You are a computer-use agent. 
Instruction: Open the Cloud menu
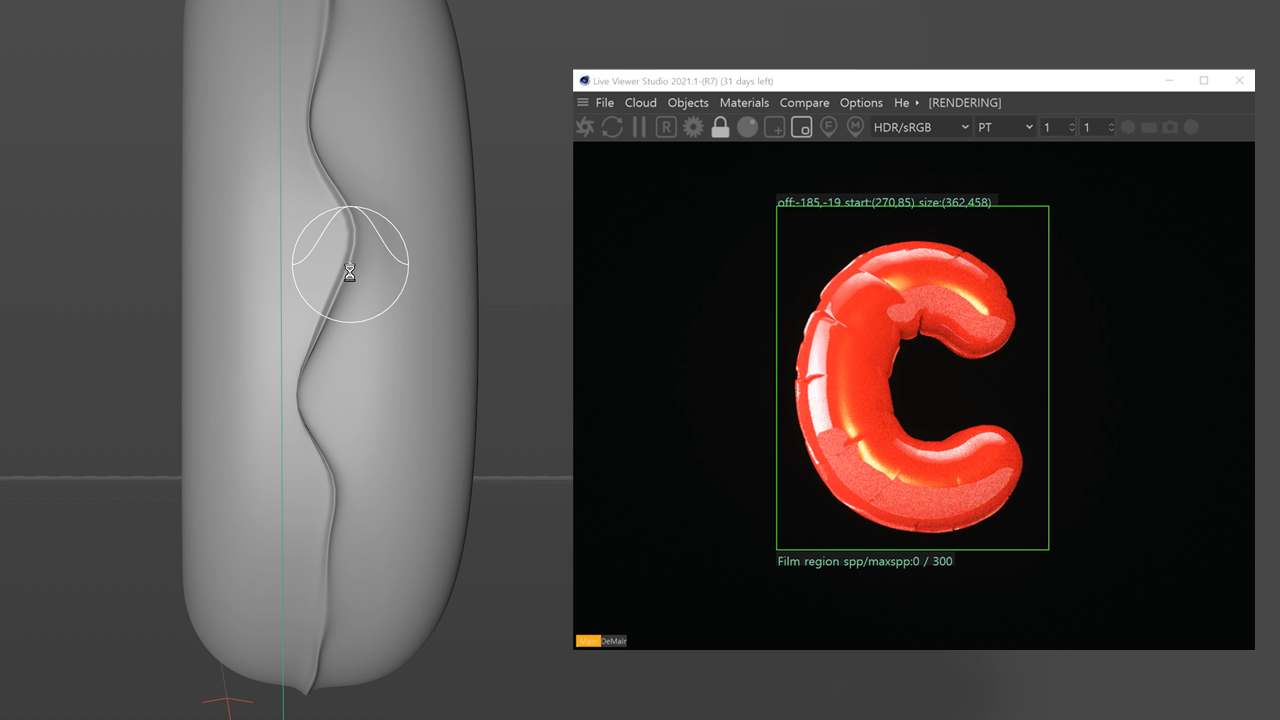tap(641, 103)
